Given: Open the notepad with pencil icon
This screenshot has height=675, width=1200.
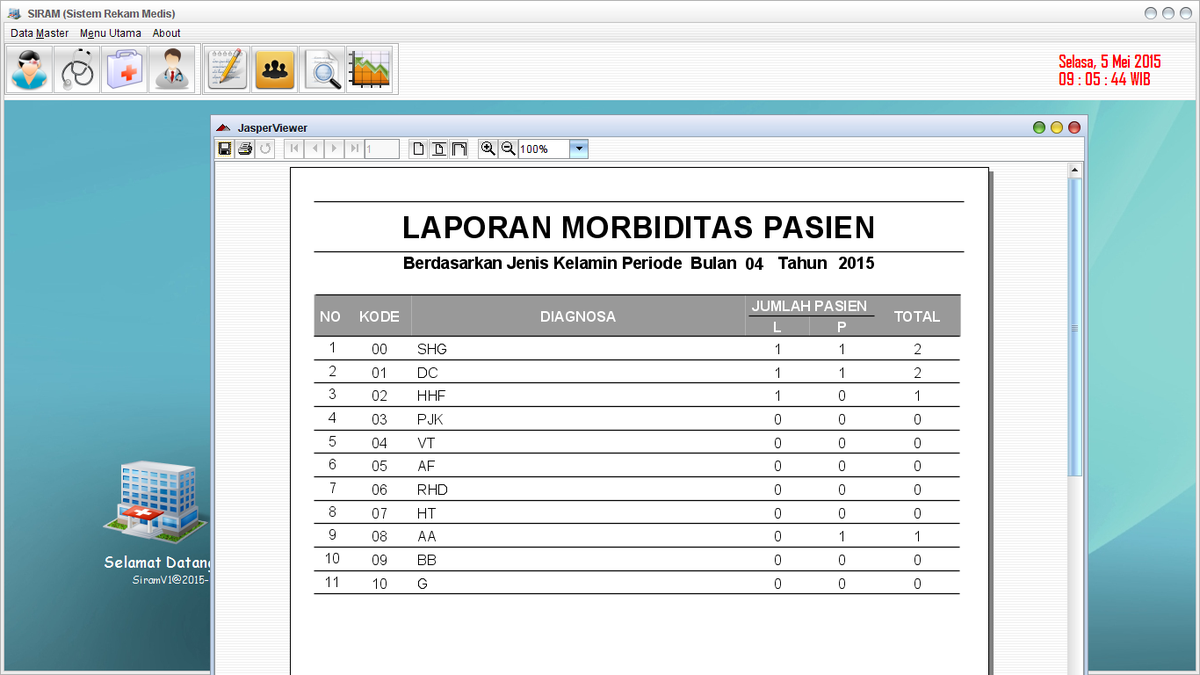Looking at the screenshot, I should point(228,69).
